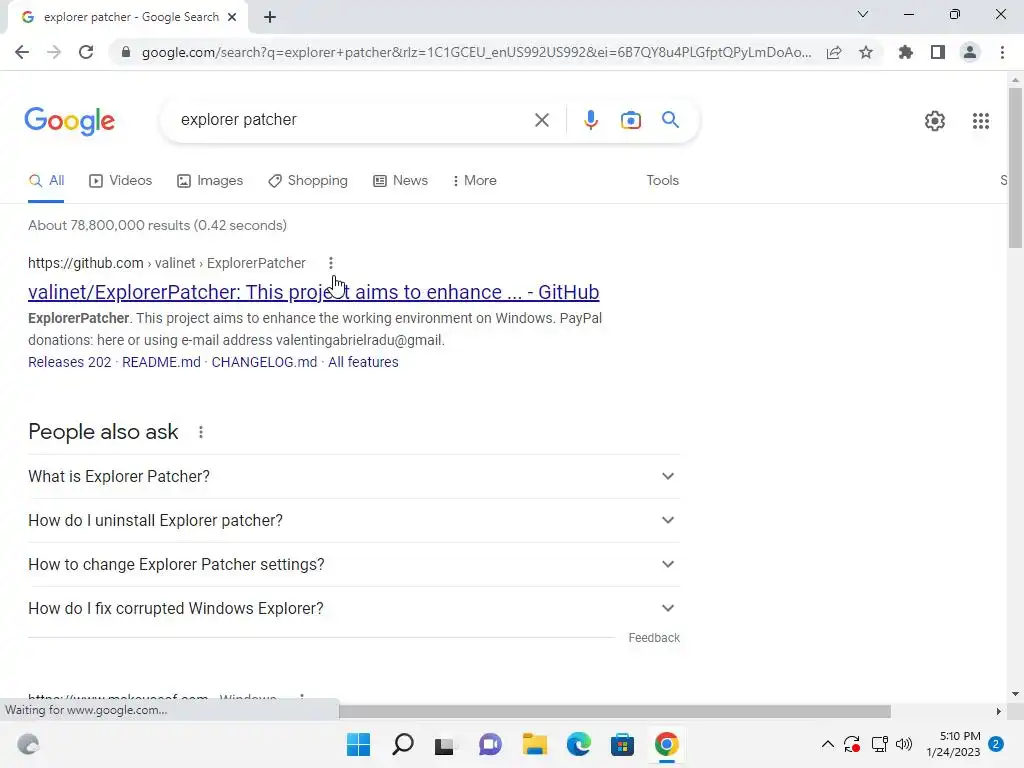Viewport: 1024px width, 768px height.
Task: Open the Windows Start menu
Action: click(x=358, y=744)
